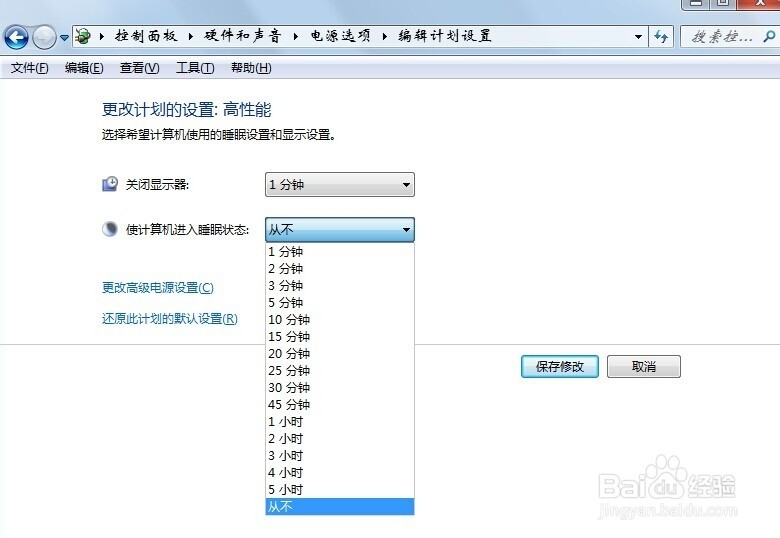Open the 帮助(H) menu

(251, 68)
